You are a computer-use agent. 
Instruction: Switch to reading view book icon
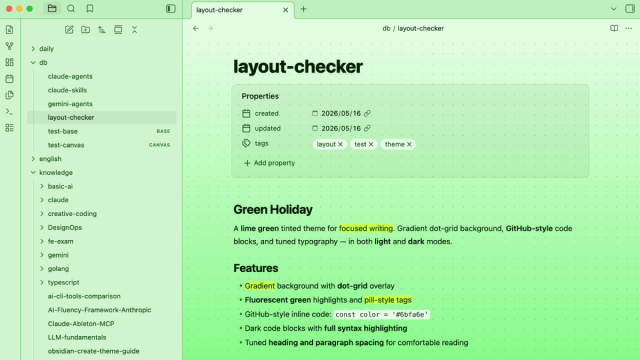point(614,28)
